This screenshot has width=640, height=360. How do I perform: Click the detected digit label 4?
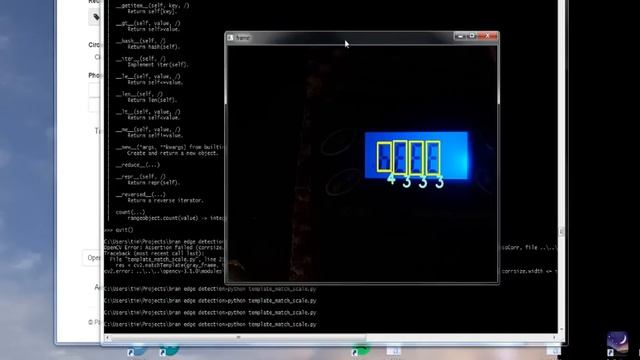point(391,179)
